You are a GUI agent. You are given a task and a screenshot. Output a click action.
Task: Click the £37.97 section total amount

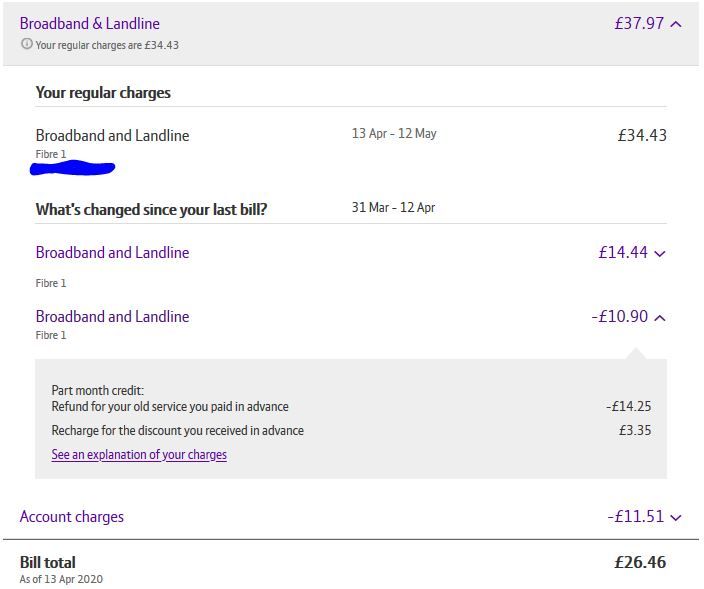pyautogui.click(x=639, y=23)
